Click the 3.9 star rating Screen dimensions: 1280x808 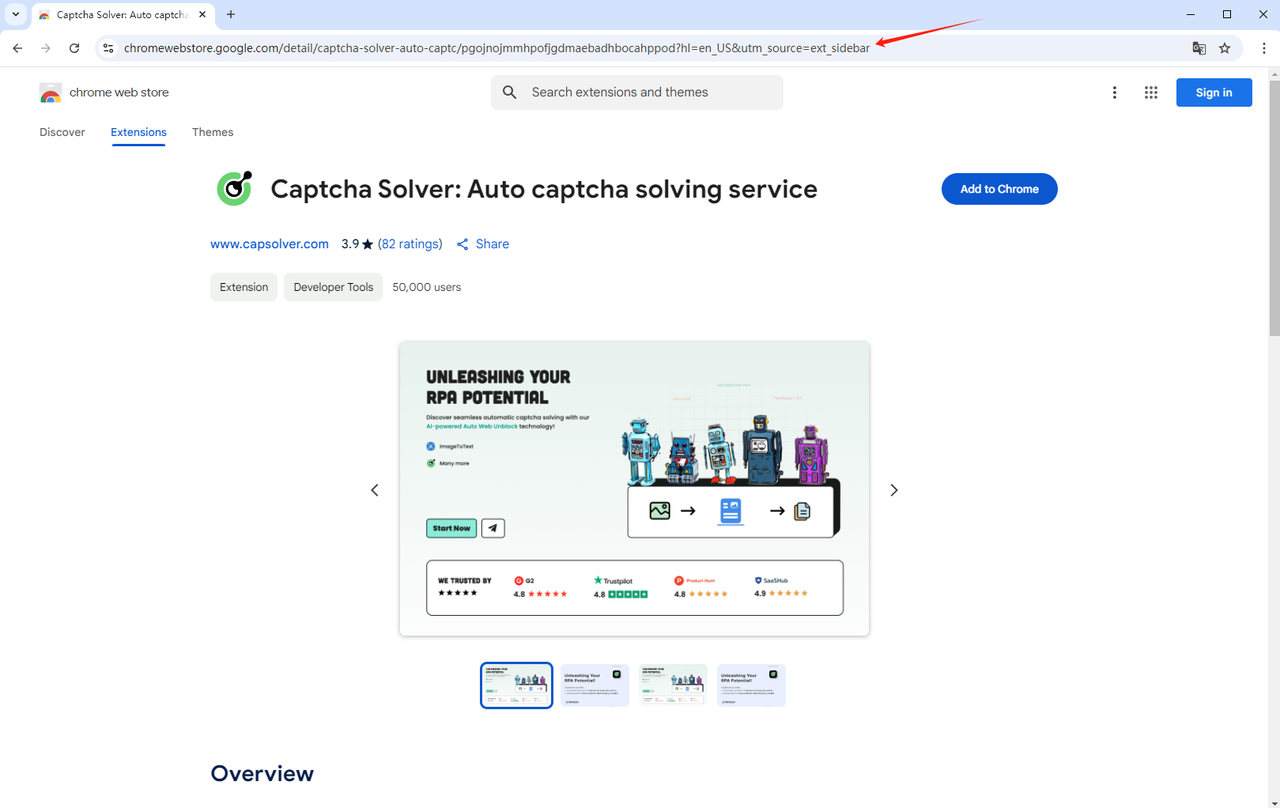pyautogui.click(x=357, y=244)
